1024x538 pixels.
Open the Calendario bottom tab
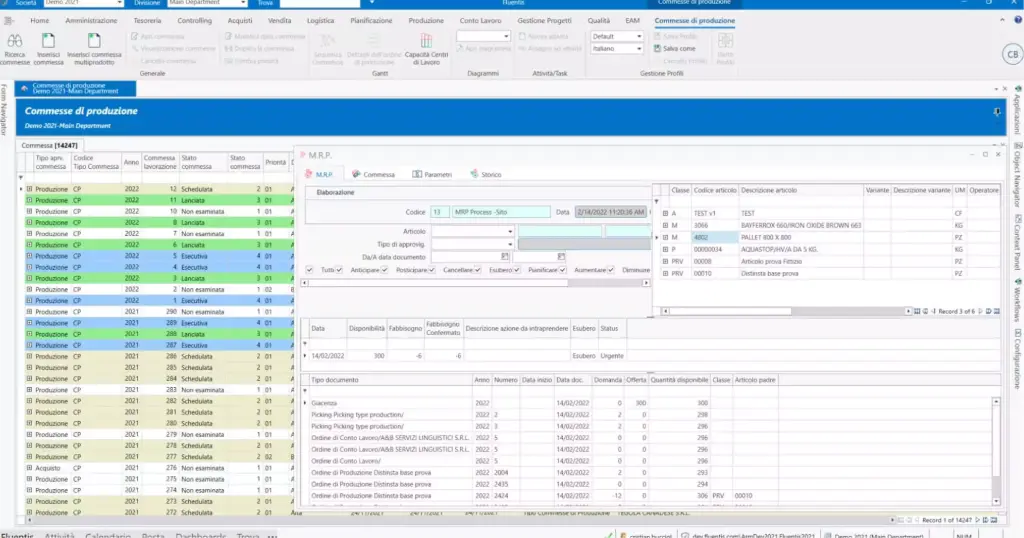pyautogui.click(x=108, y=535)
